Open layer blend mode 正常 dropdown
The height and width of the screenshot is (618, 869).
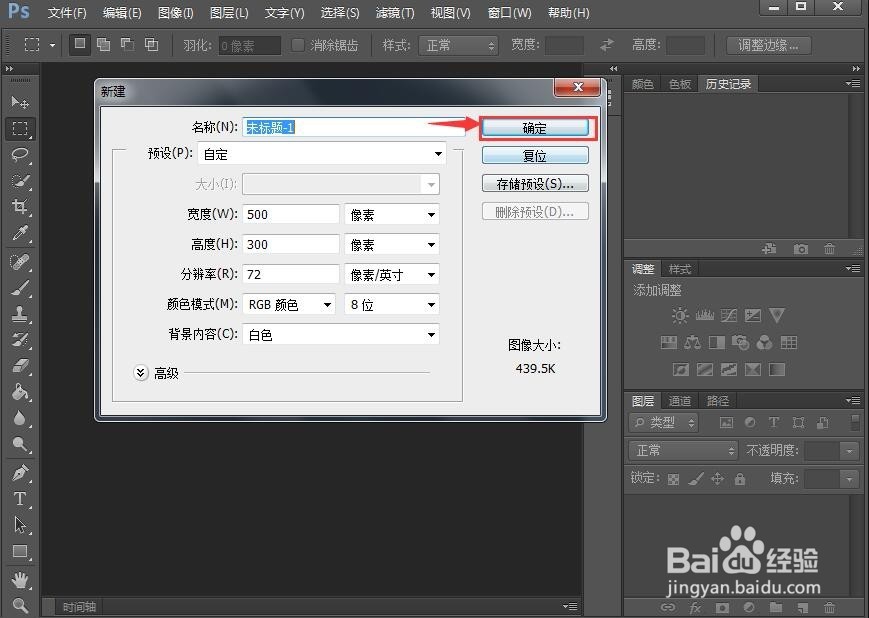pyautogui.click(x=683, y=450)
